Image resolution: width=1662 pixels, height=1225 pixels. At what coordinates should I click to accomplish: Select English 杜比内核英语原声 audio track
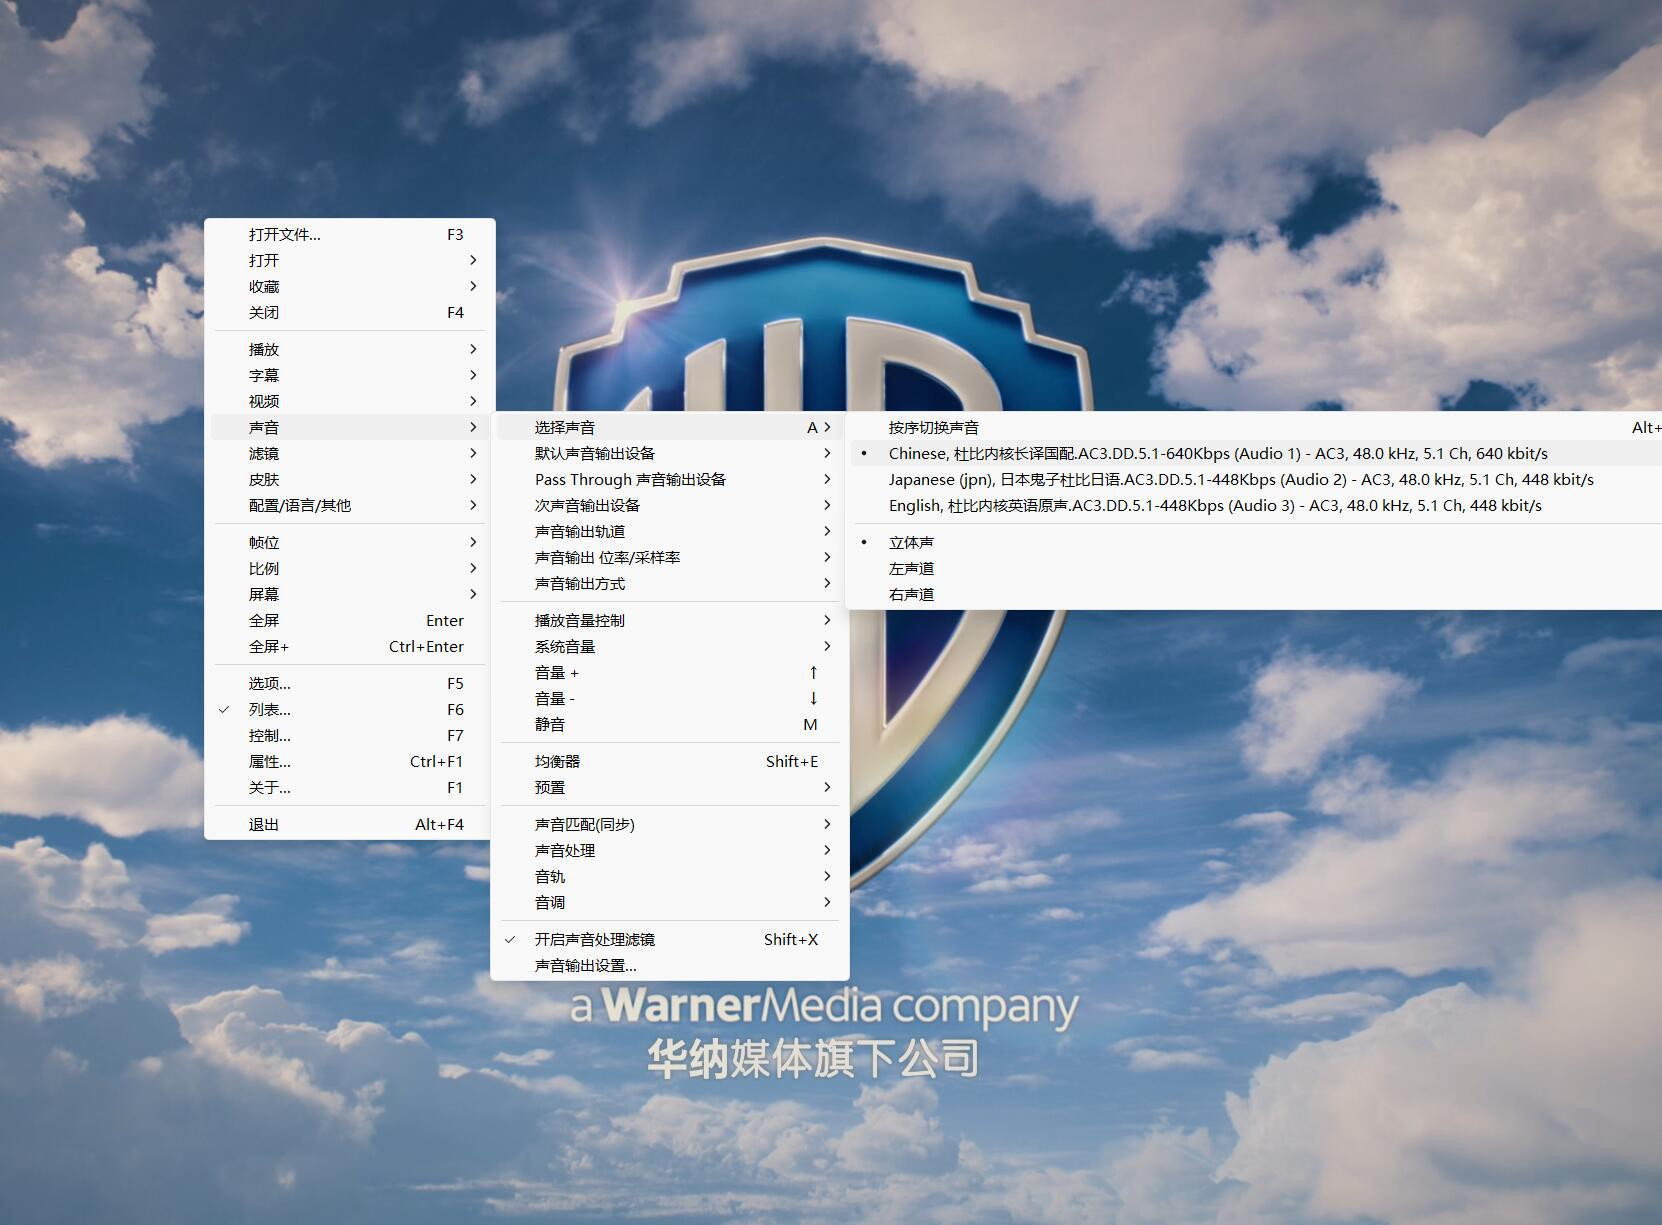[1257, 505]
